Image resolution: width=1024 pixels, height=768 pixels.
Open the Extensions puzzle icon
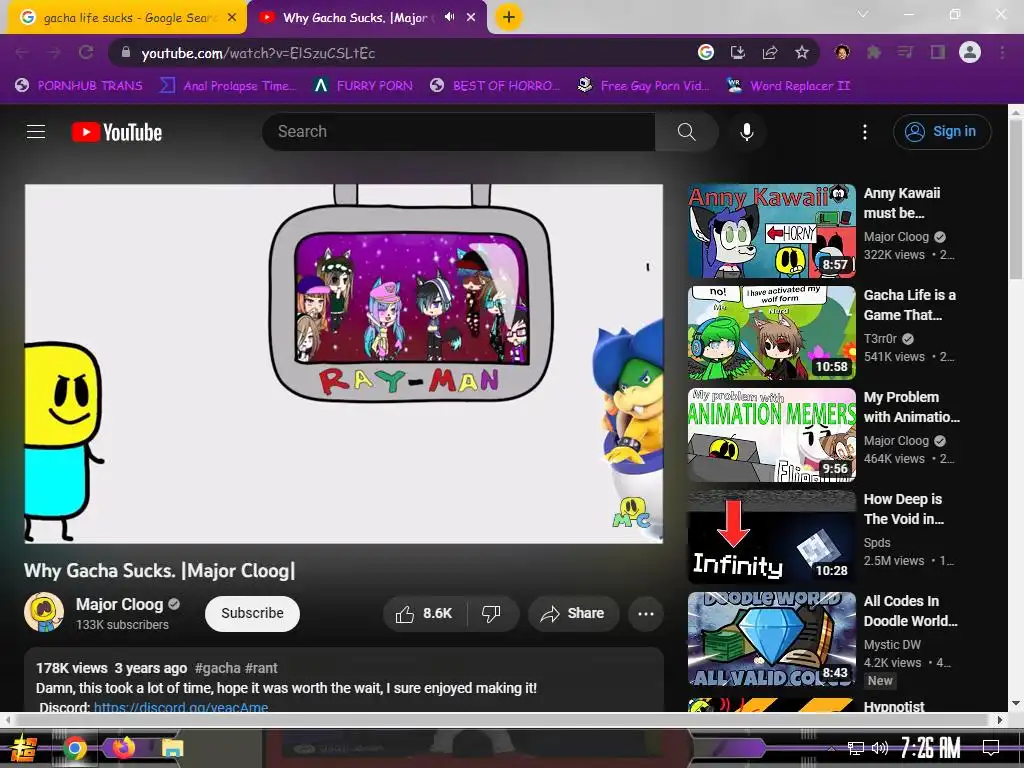874,52
